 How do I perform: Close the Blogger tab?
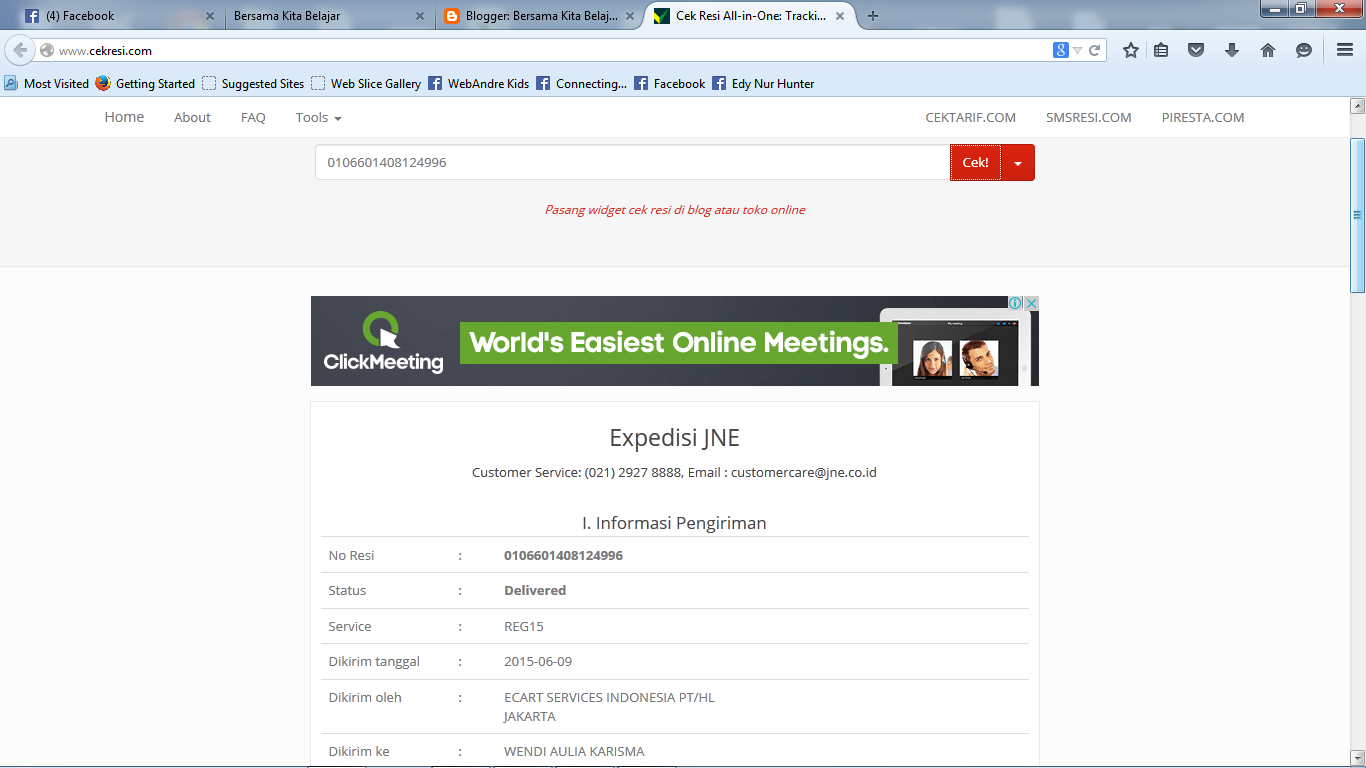pyautogui.click(x=629, y=16)
